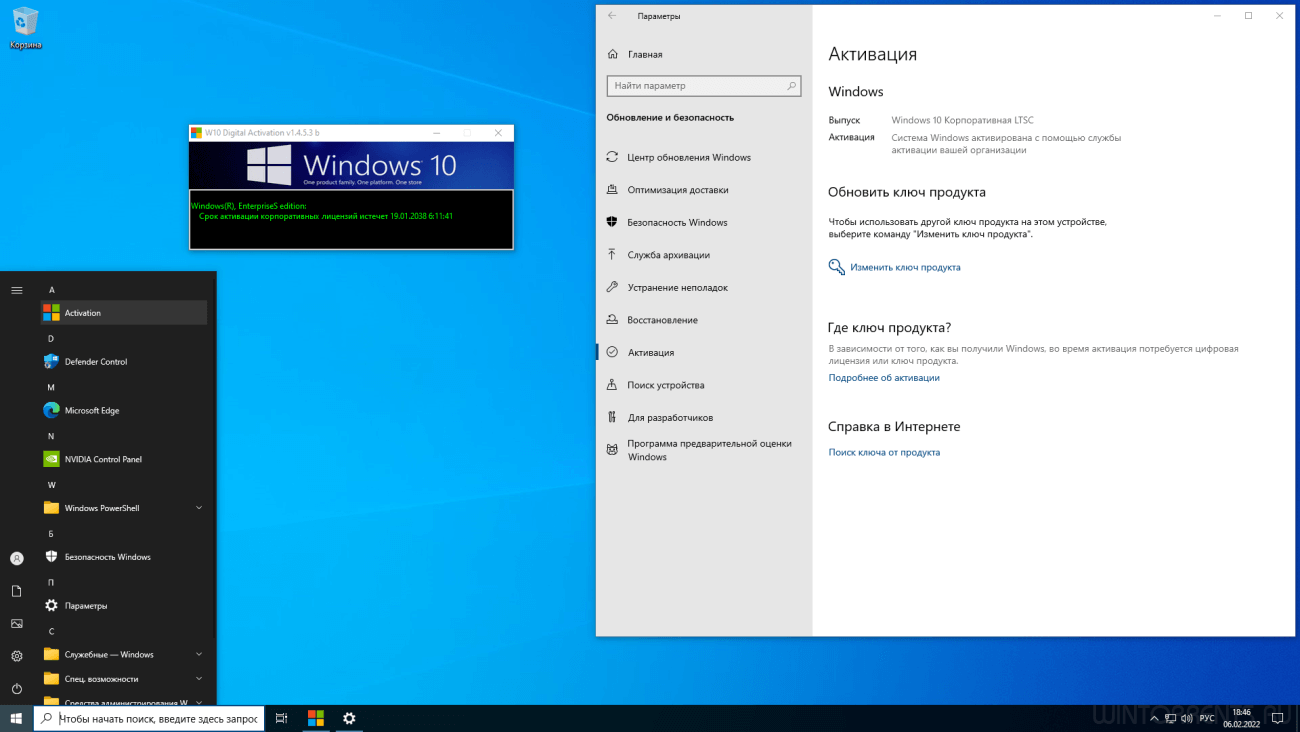Viewport: 1300px width, 732px height.
Task: Click Settings gear icon on taskbar
Action: coord(349,718)
